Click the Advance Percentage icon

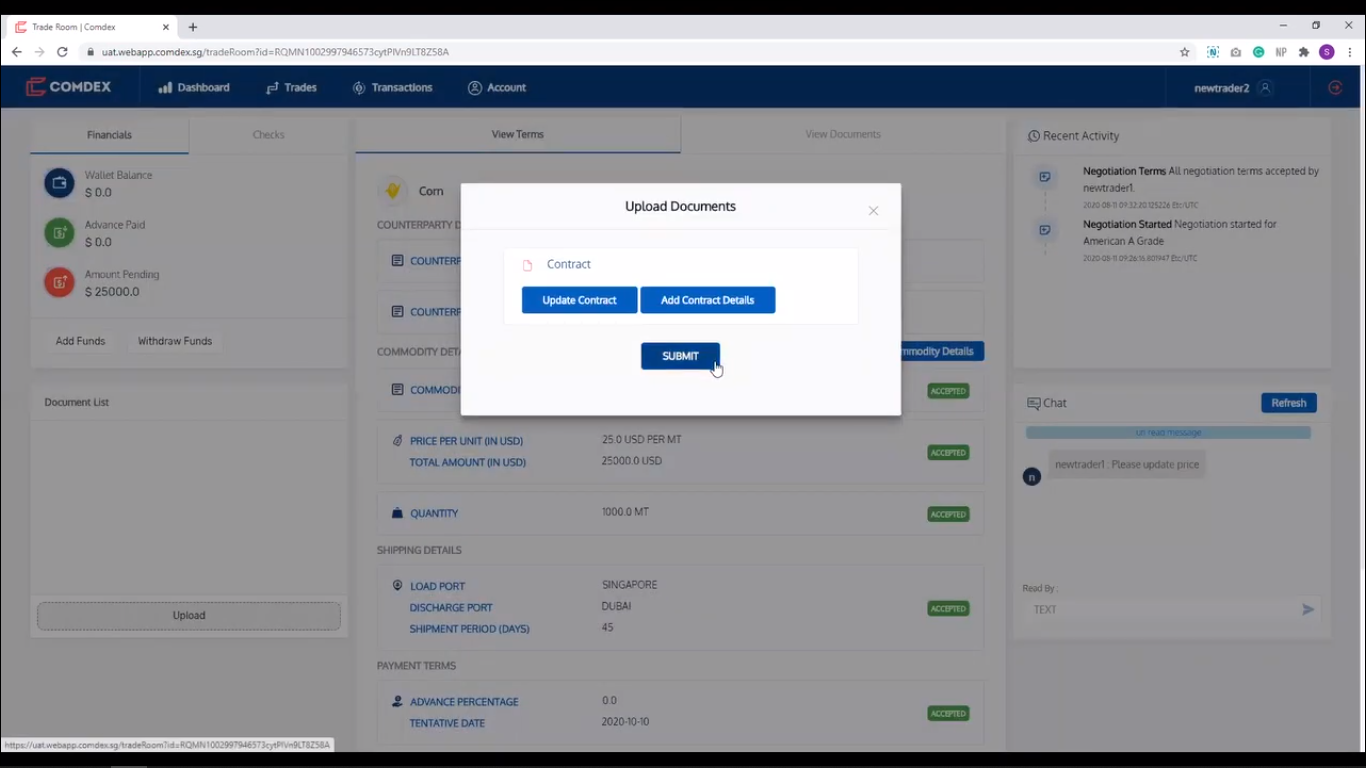[397, 702]
